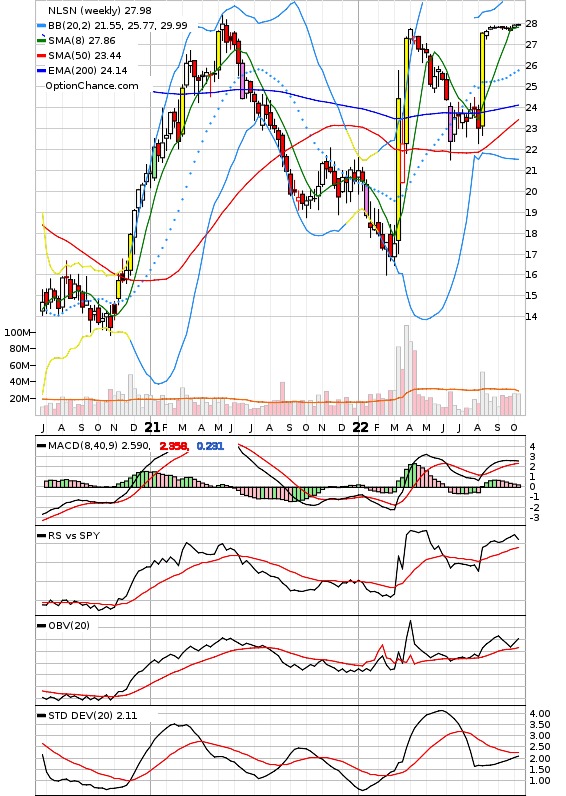The height and width of the screenshot is (796, 566).
Task: Click the 3.00 label on STD DEV axis
Action: pos(540,736)
